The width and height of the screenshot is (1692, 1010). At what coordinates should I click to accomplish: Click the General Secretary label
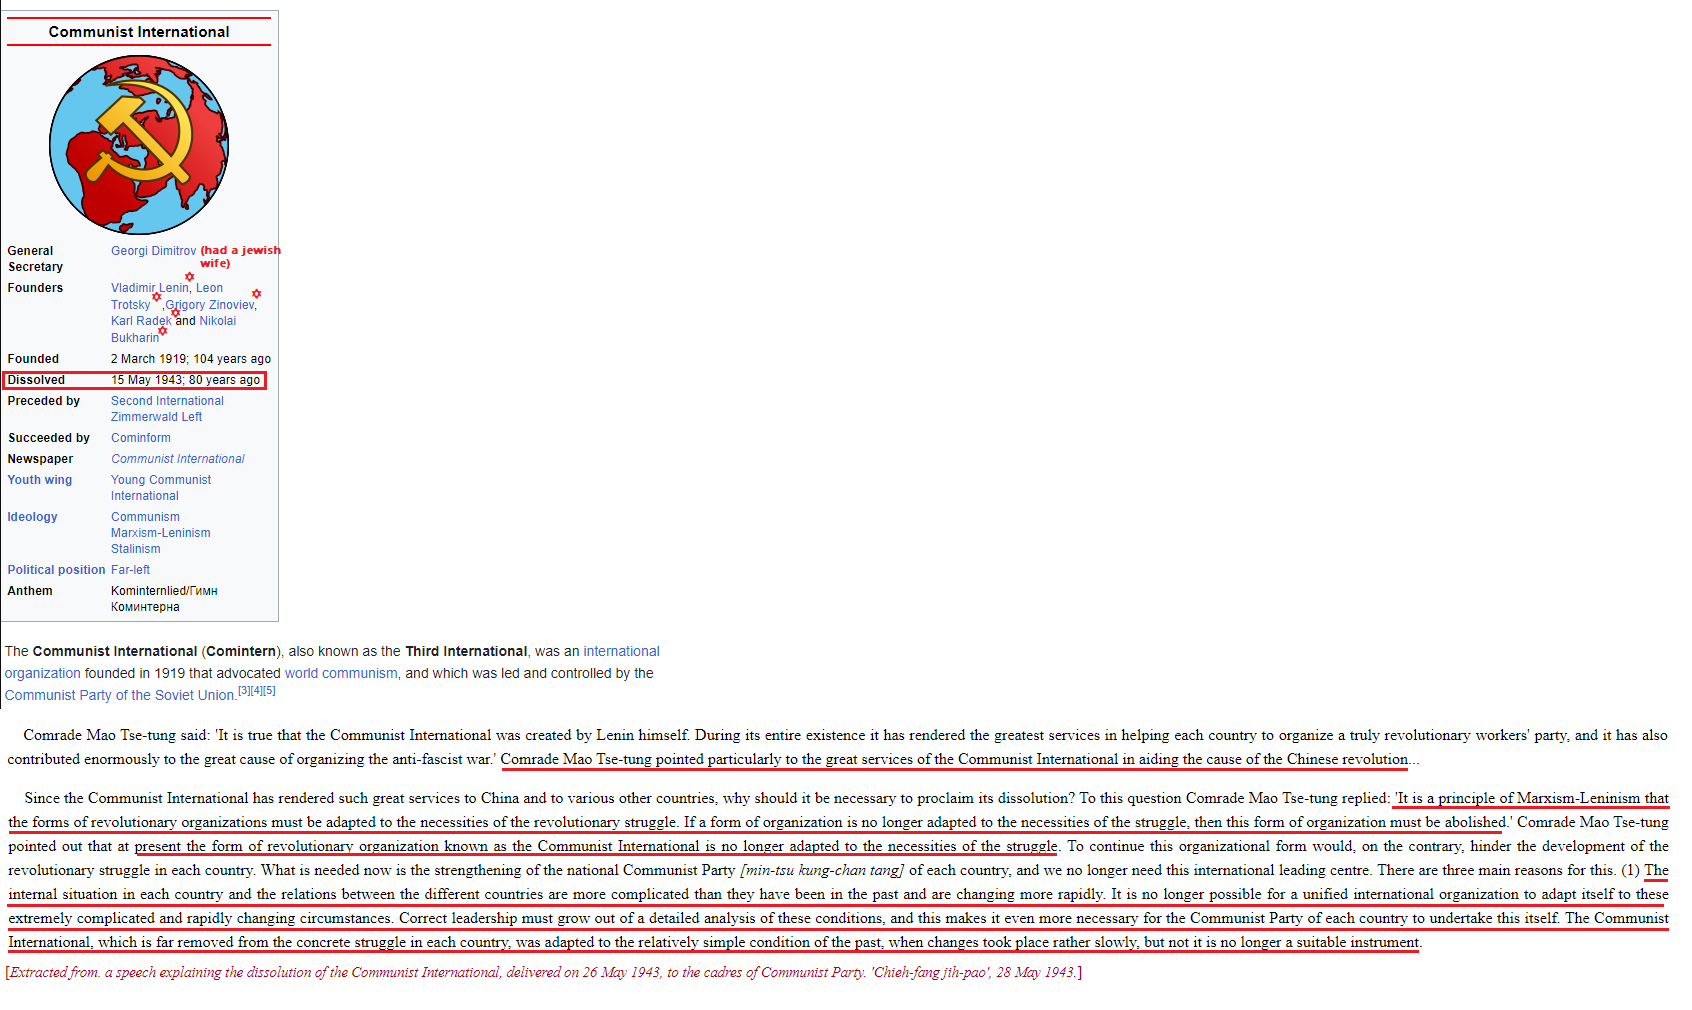35,259
